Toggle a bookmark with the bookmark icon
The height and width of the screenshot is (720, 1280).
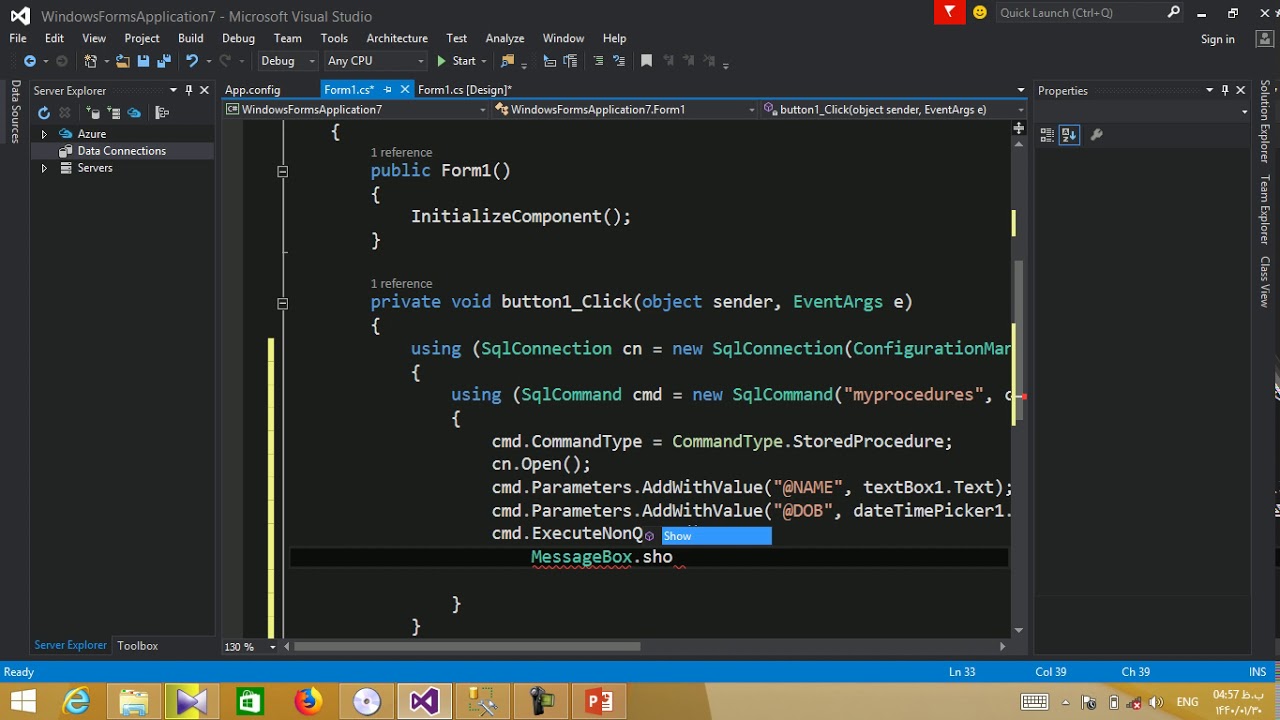(x=646, y=61)
